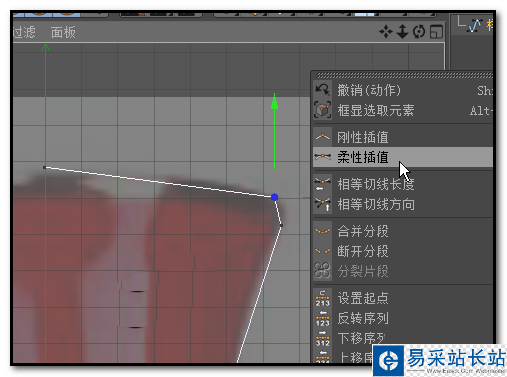Click the frame-selection cube icon
The image size is (507, 377).
322,110
